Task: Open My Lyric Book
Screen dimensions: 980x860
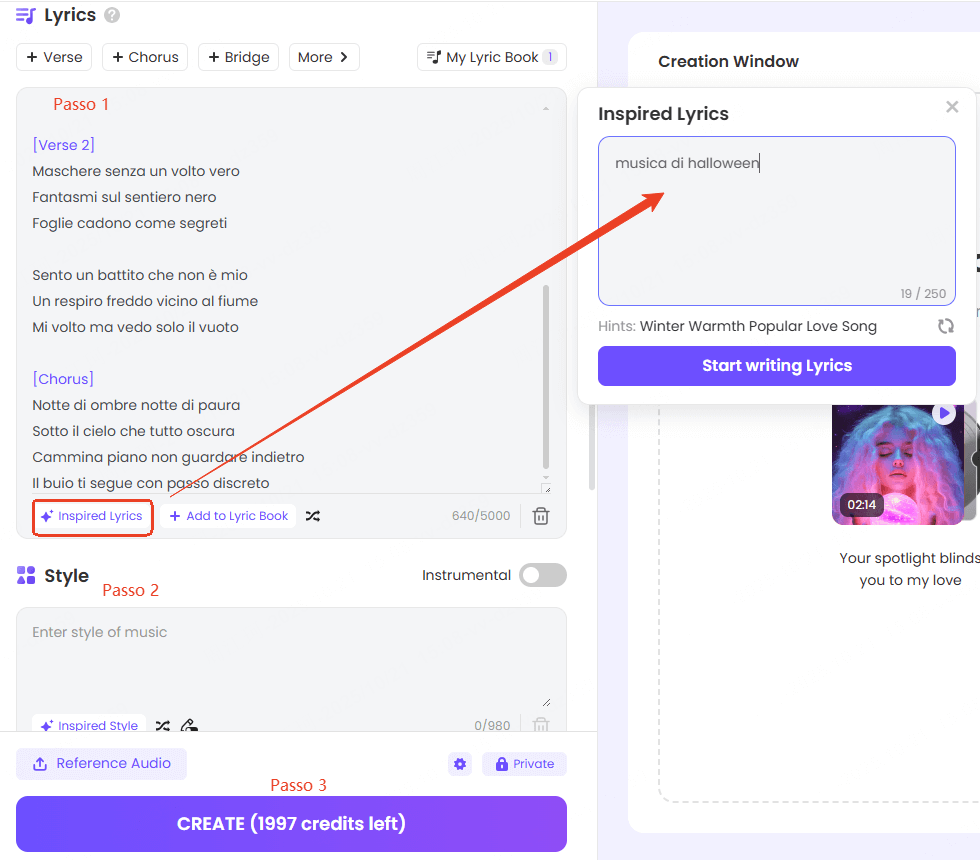Action: 491,57
